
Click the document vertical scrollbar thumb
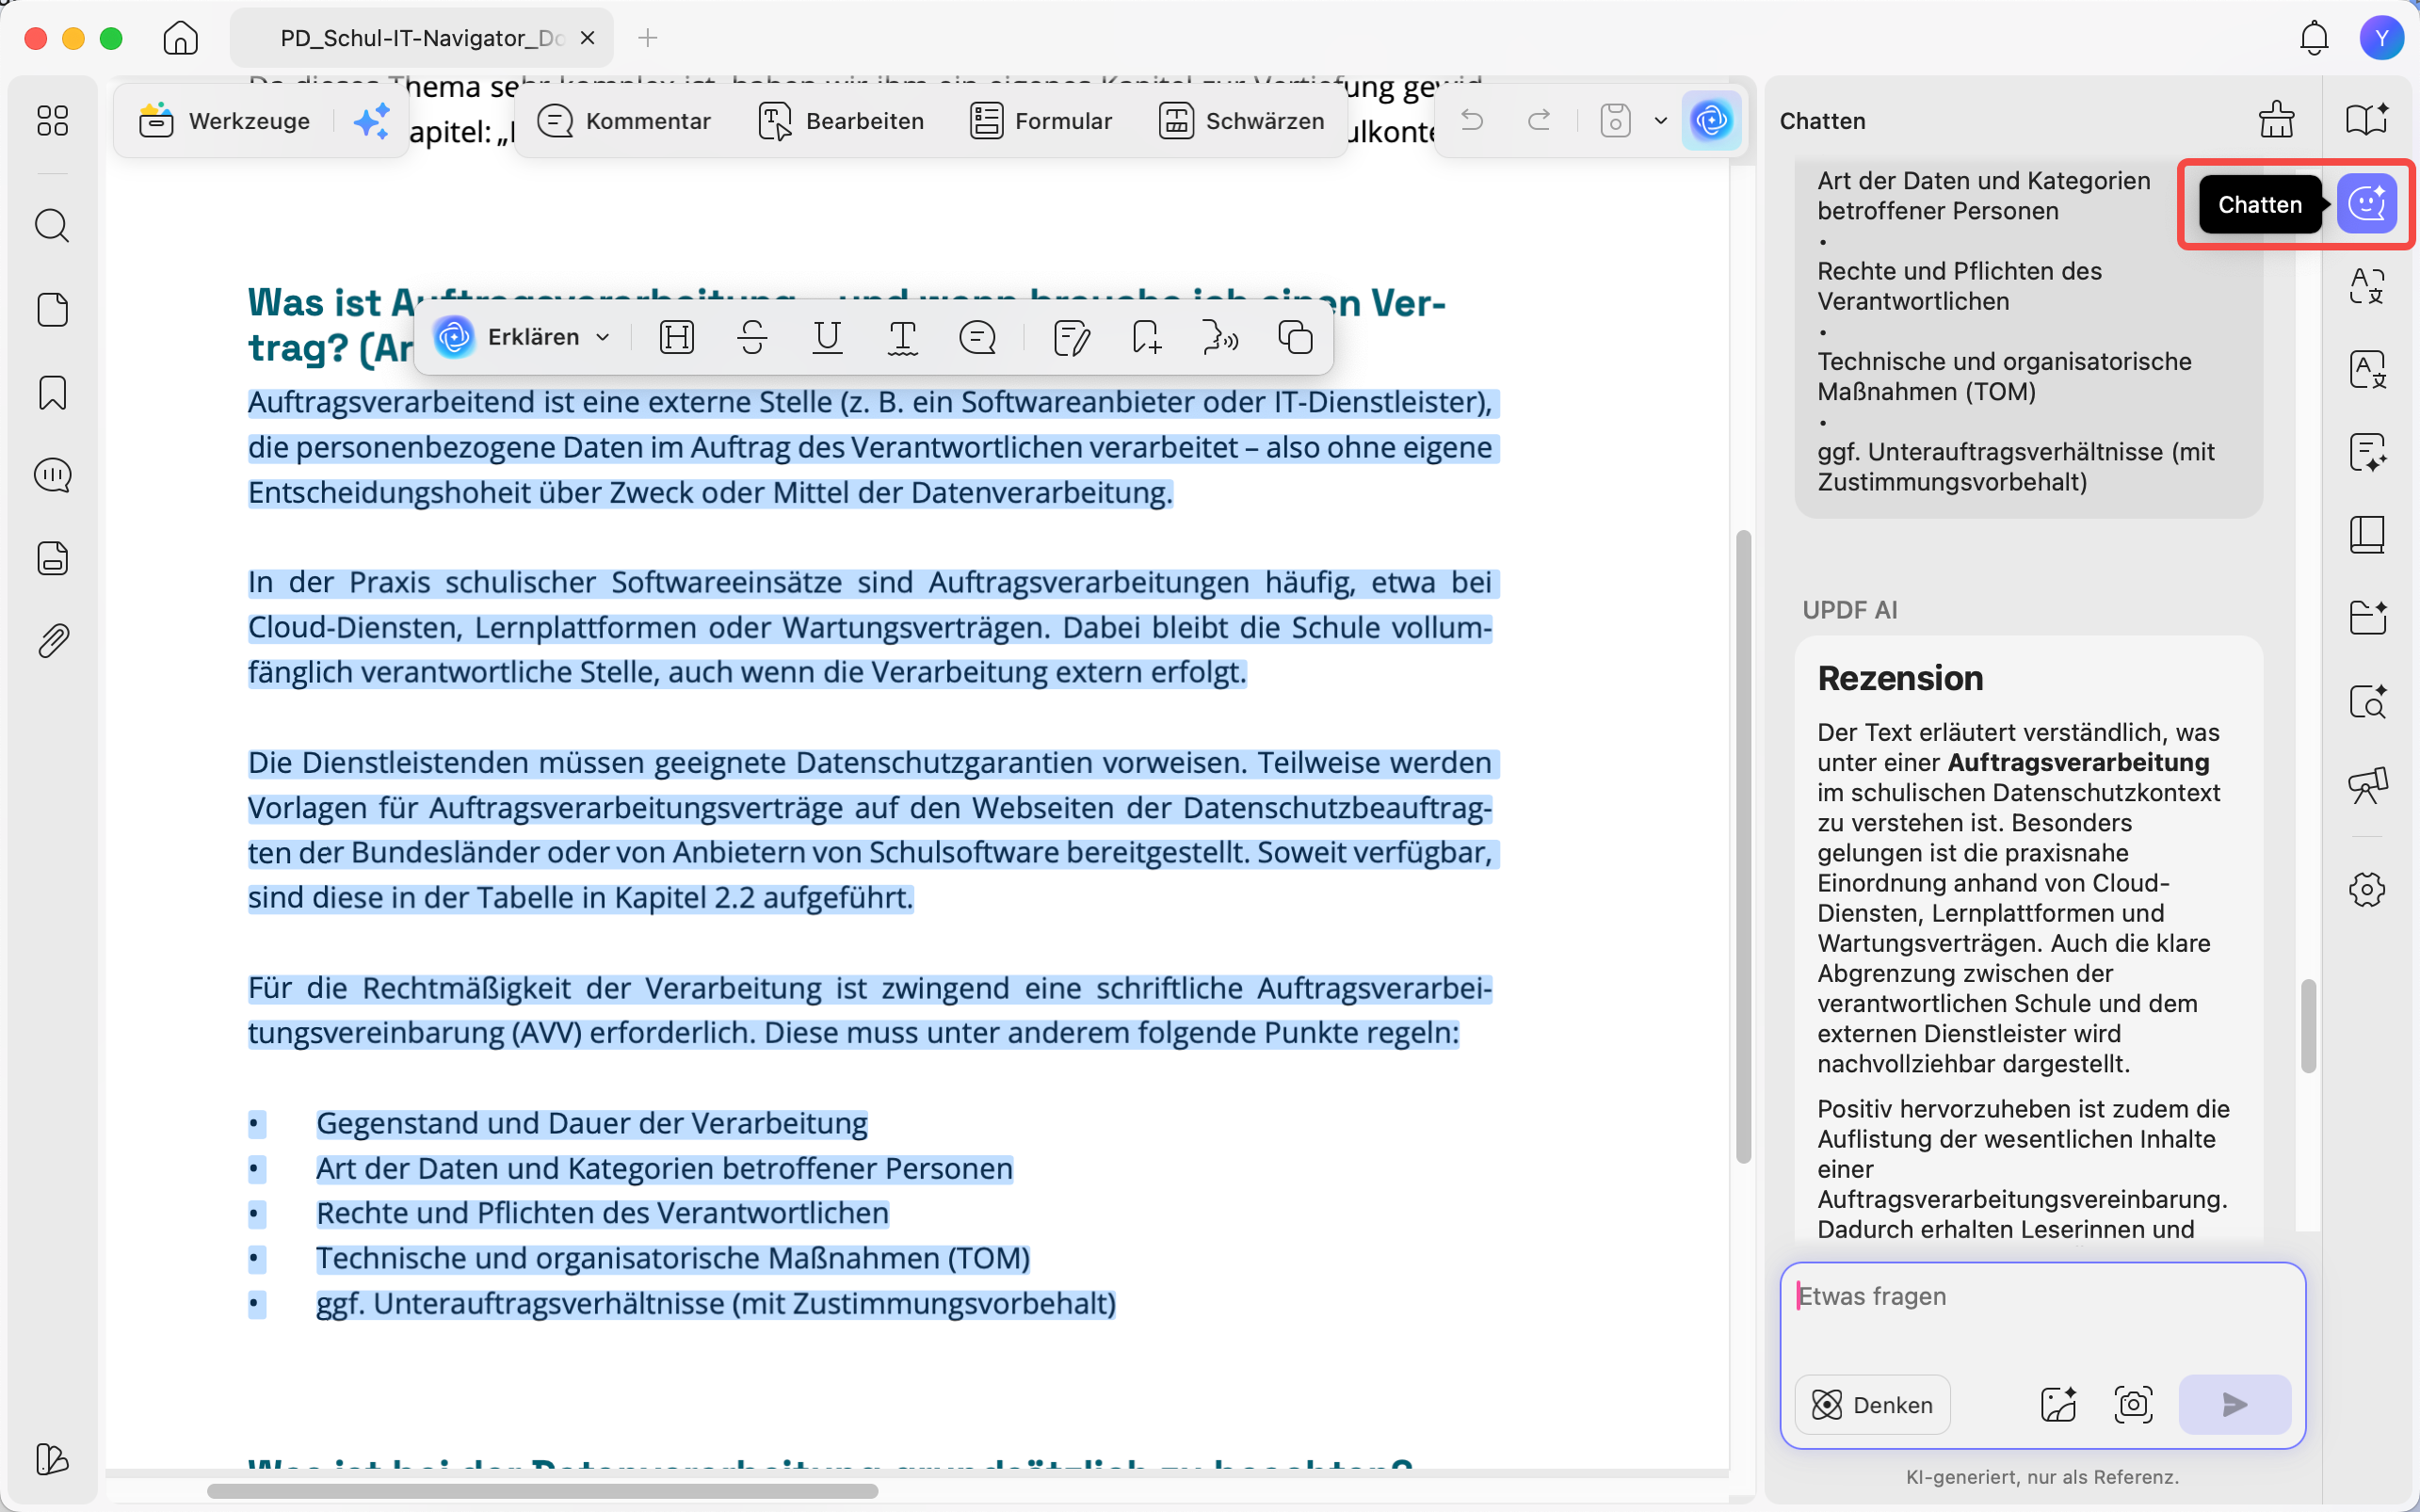click(x=1743, y=846)
